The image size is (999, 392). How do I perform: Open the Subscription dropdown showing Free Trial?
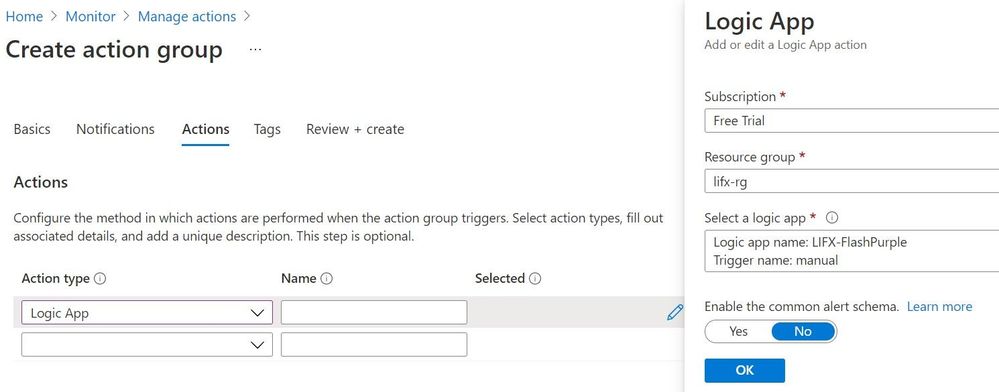(851, 120)
